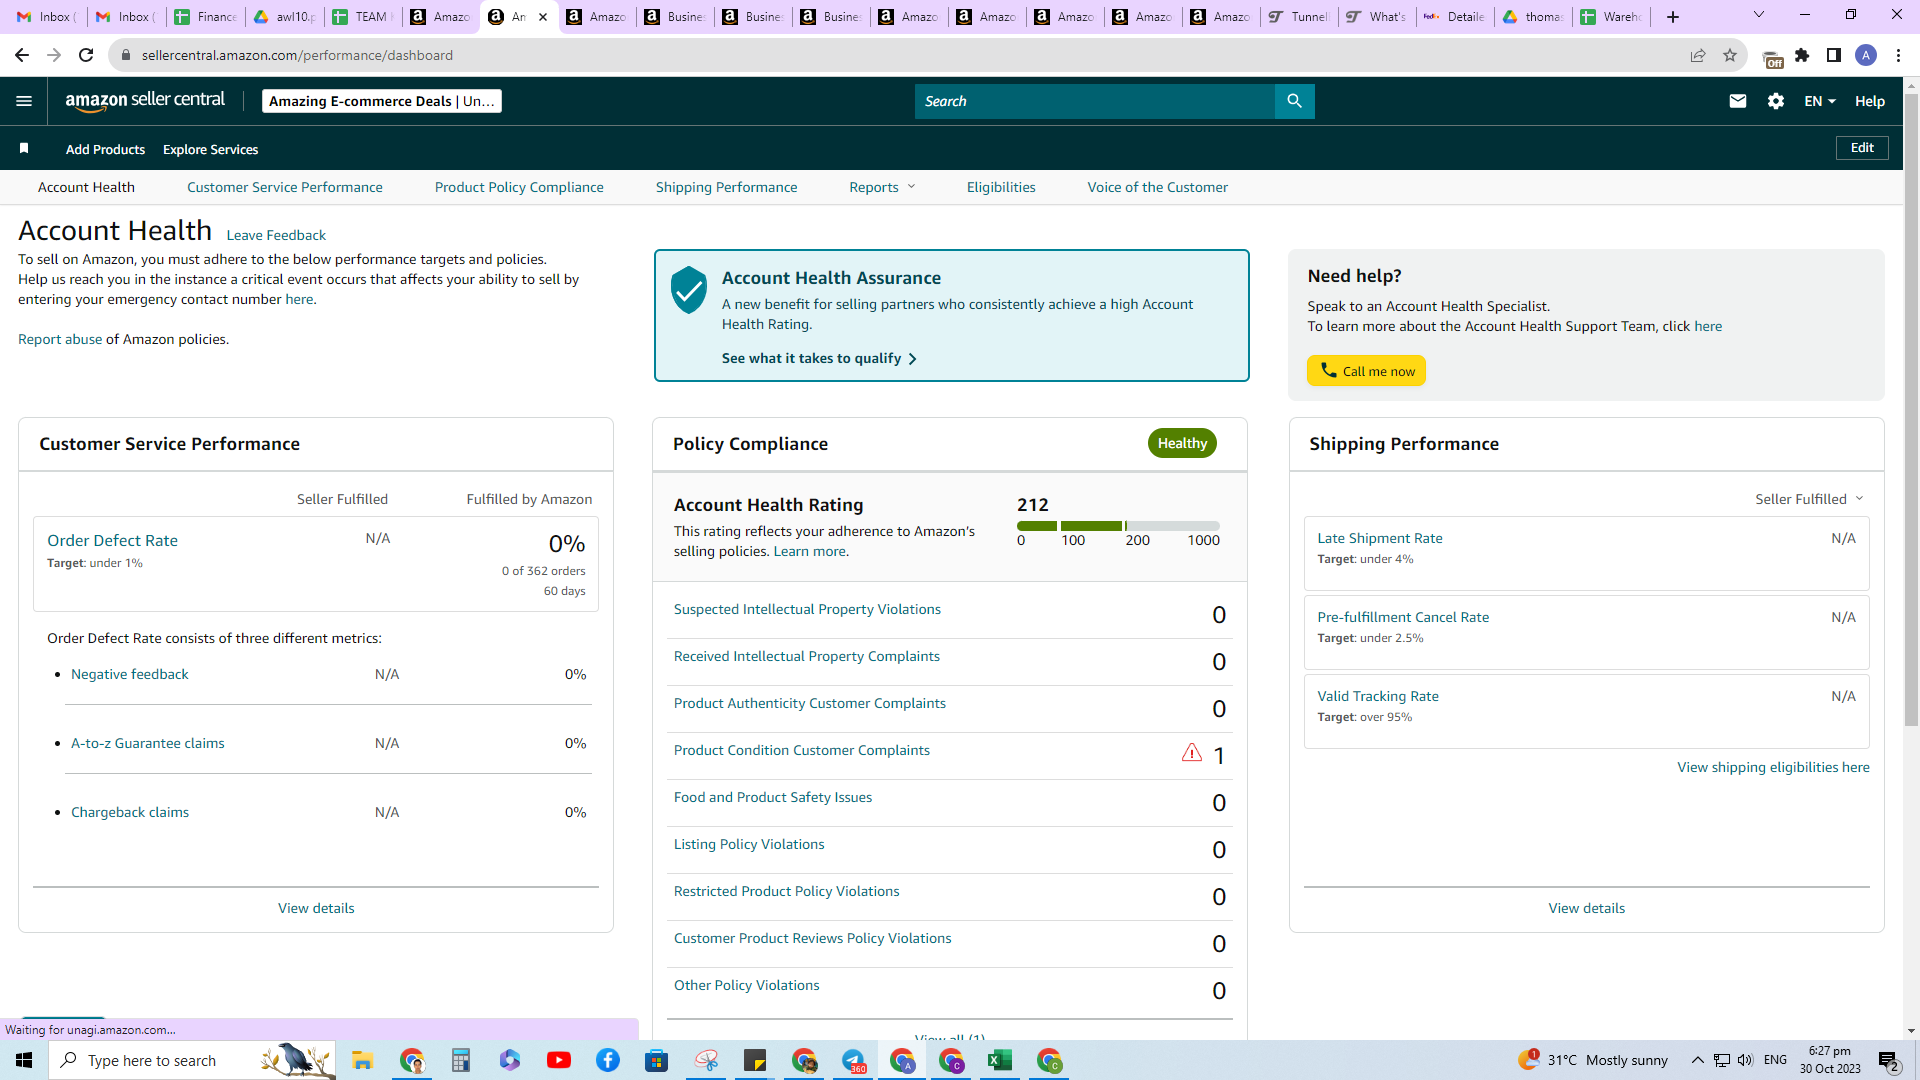Open Sticky Notes from the taskbar
Viewport: 1920px width, 1080px height.
pos(755,1060)
